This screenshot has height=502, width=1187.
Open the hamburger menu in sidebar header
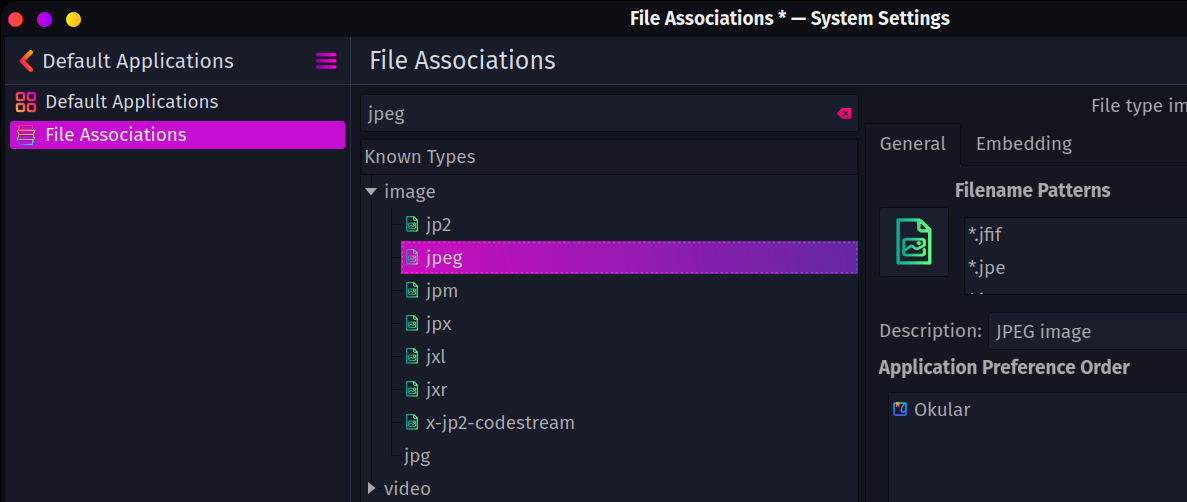326,61
